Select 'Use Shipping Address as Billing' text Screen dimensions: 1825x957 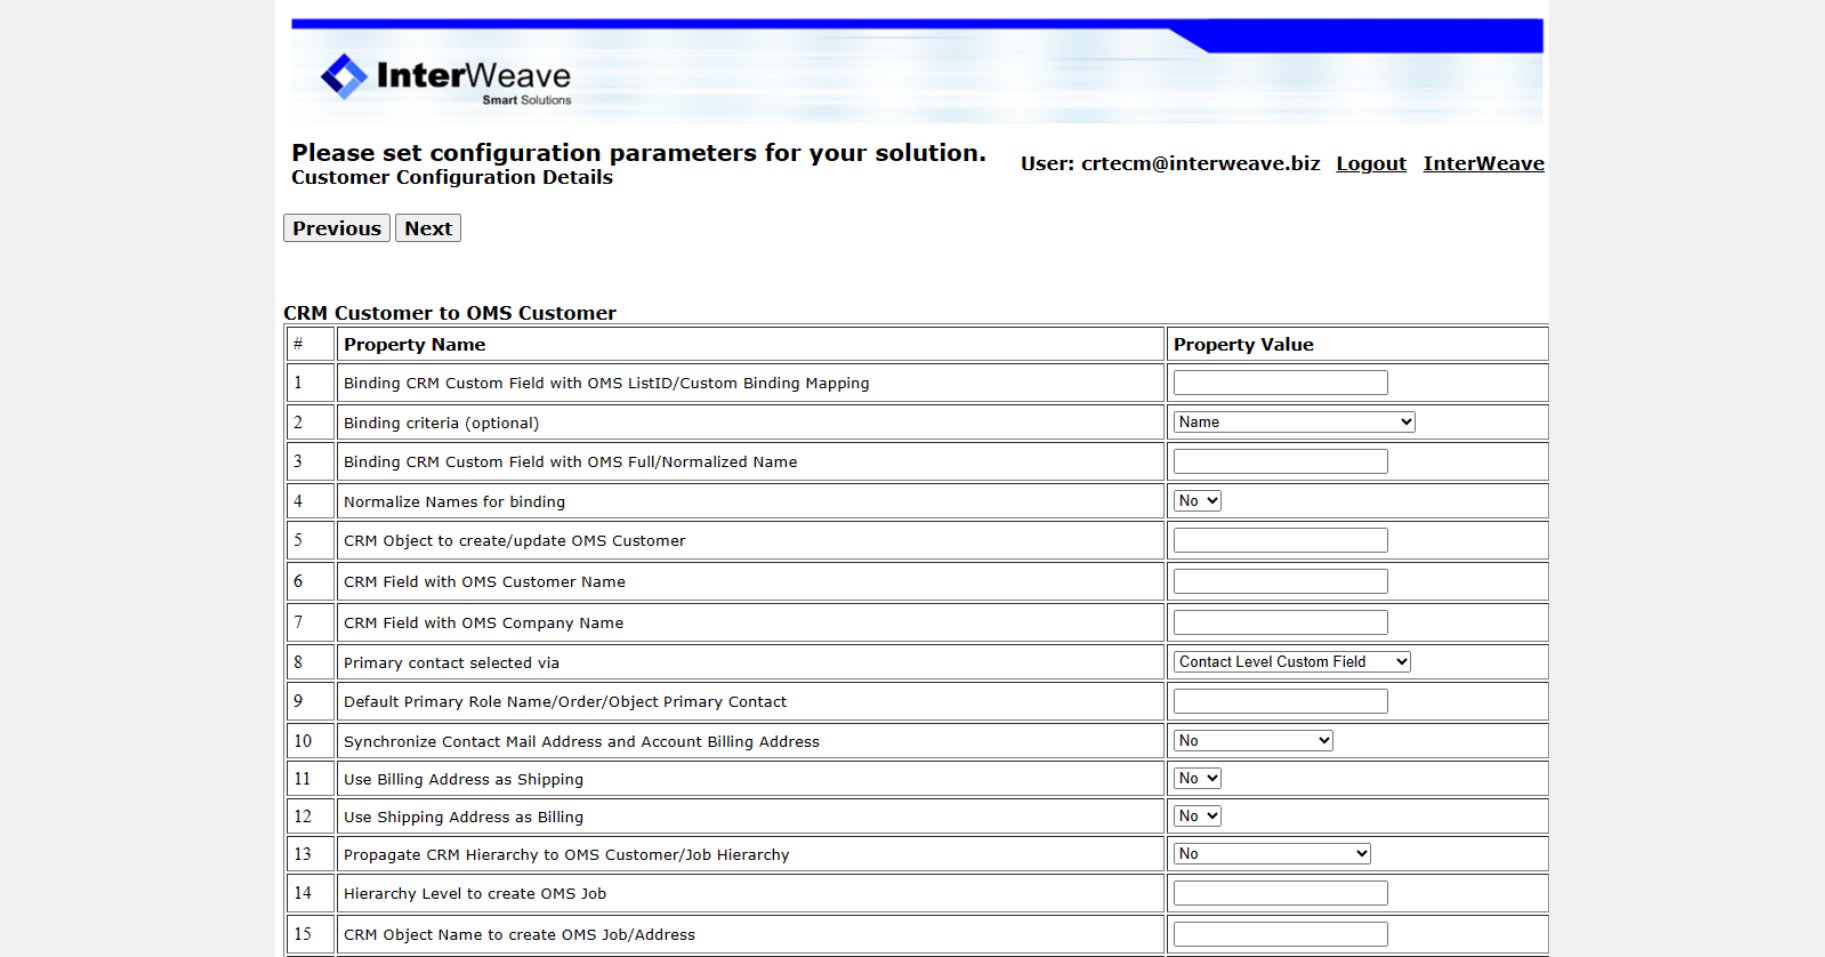click(463, 817)
